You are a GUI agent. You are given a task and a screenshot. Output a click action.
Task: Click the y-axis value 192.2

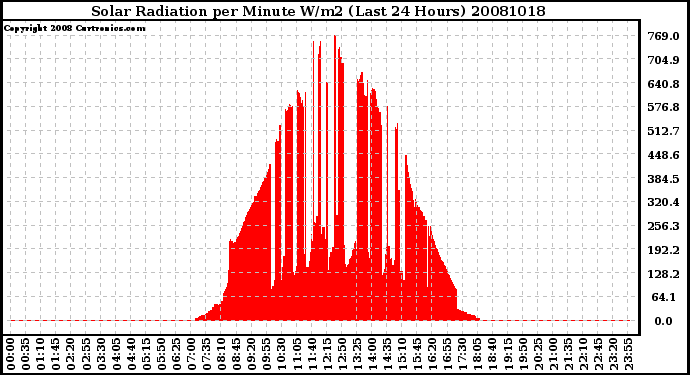coord(663,250)
